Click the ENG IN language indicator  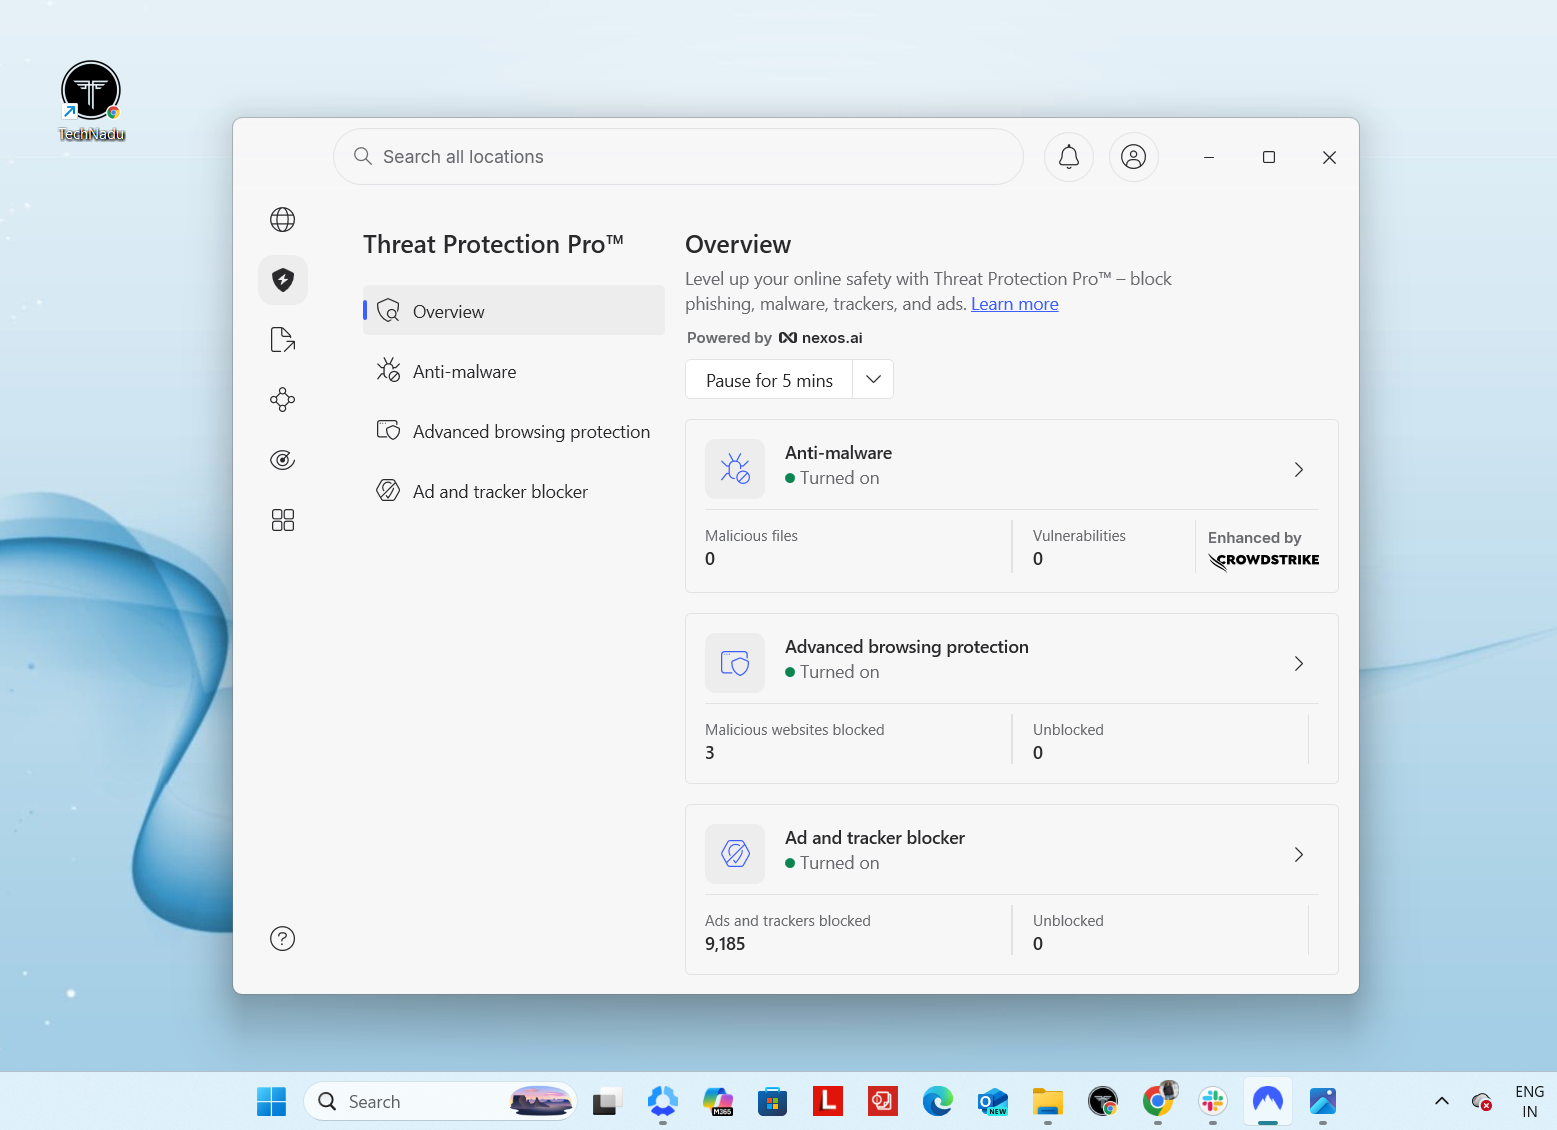(x=1529, y=1101)
